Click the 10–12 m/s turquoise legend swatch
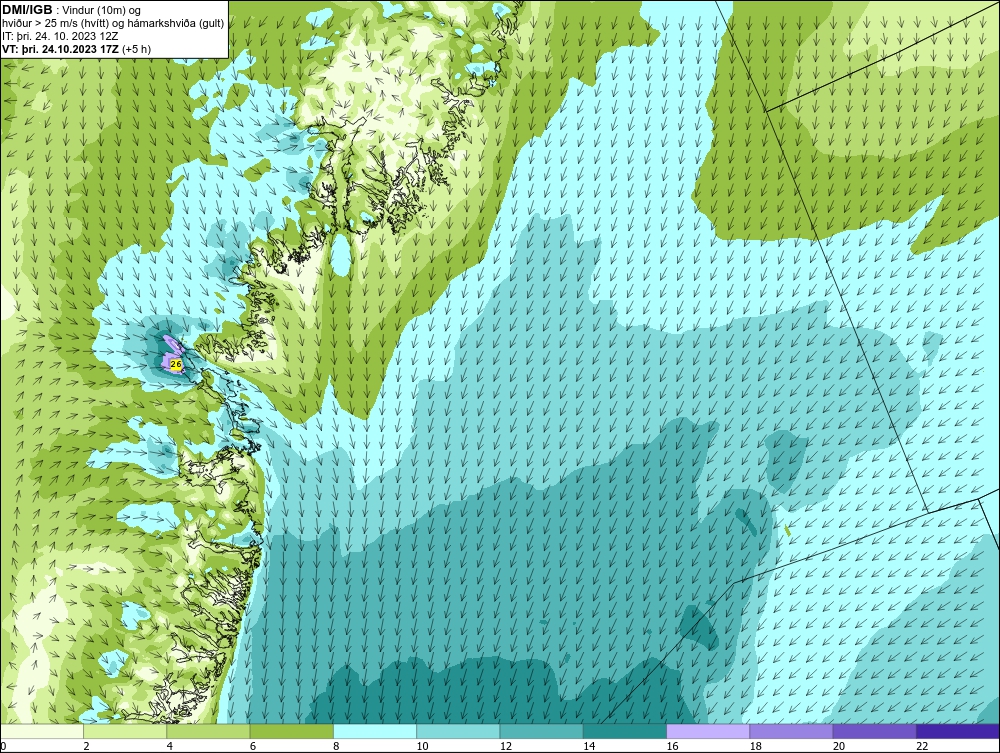 click(x=458, y=731)
